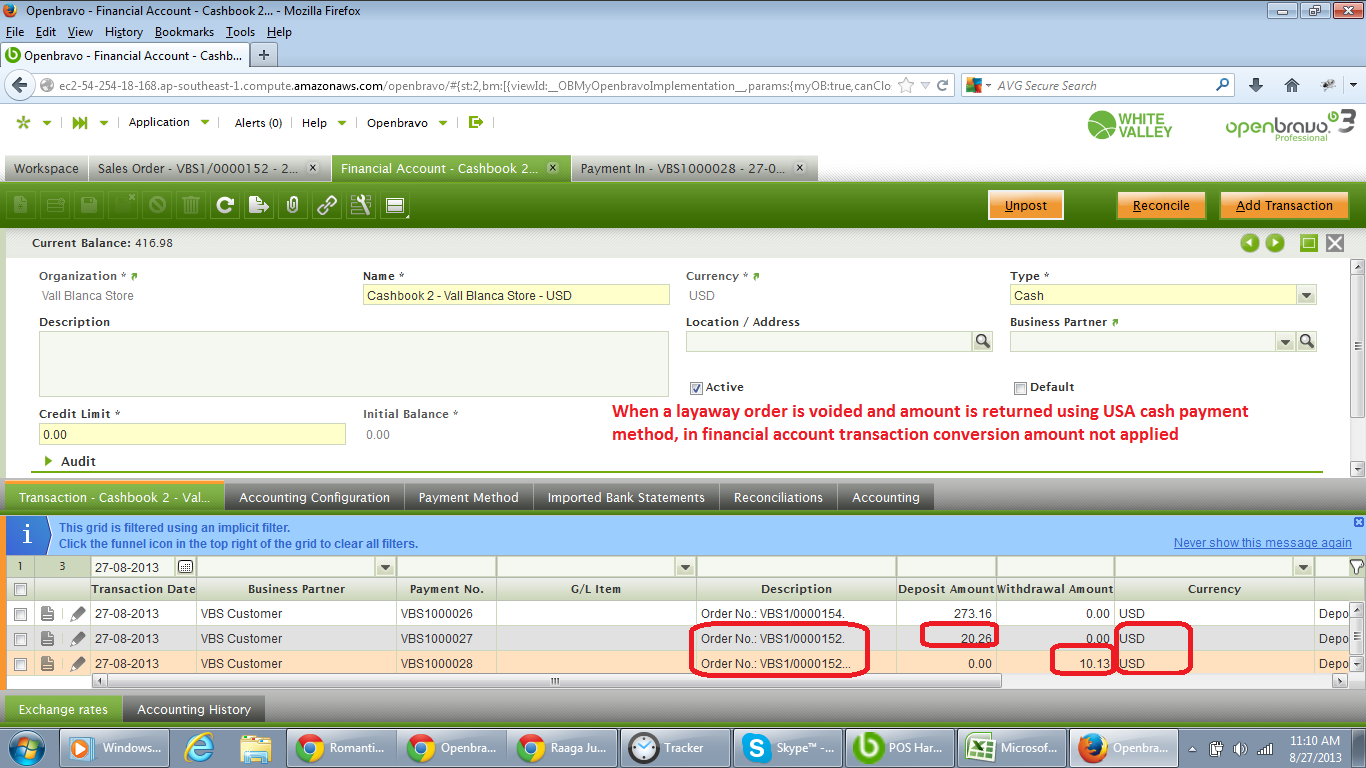This screenshot has width=1366, height=768.
Task: Click the Refresh icon in the green toolbar
Action: [x=225, y=206]
